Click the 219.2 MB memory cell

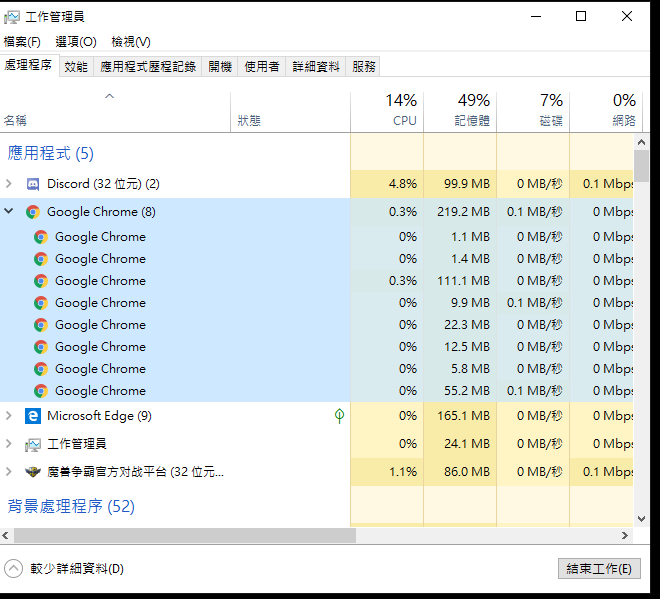[460, 212]
